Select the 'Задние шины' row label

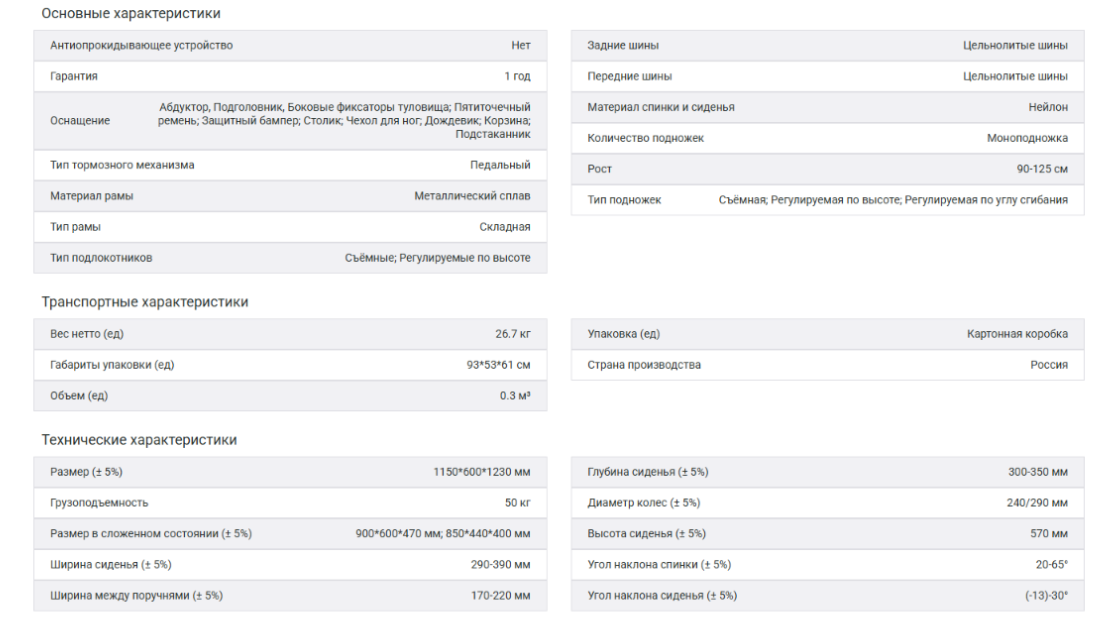coord(623,46)
